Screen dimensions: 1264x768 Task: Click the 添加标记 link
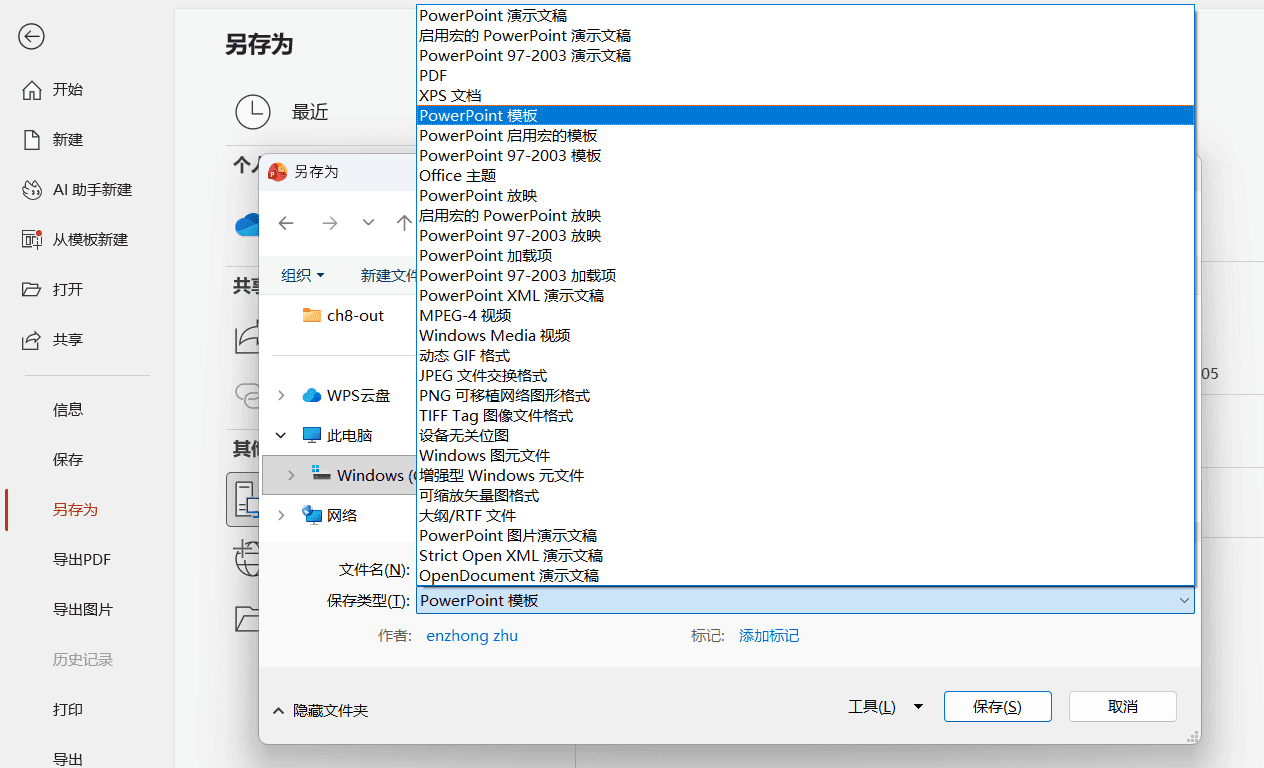(769, 636)
